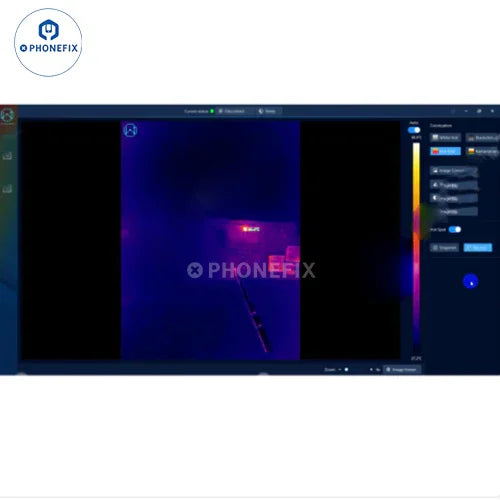Open the second sidebar panel icon

(x=7, y=156)
